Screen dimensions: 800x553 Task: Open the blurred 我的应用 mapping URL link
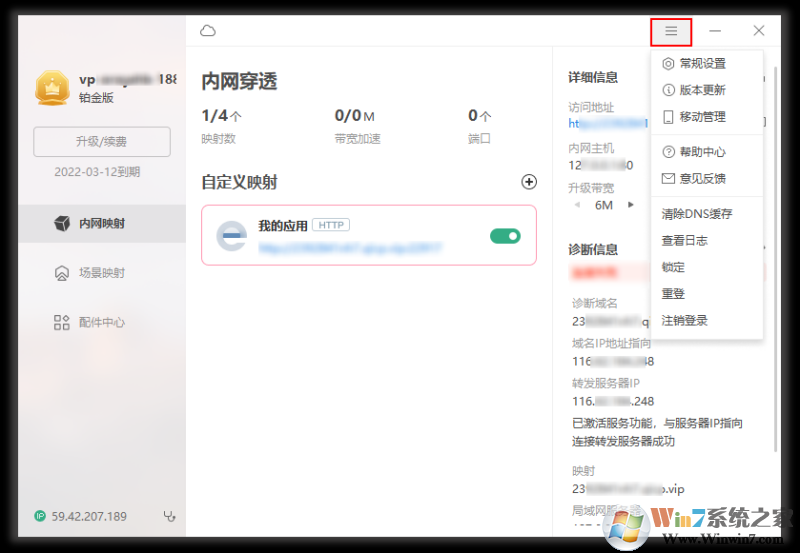coord(350,245)
